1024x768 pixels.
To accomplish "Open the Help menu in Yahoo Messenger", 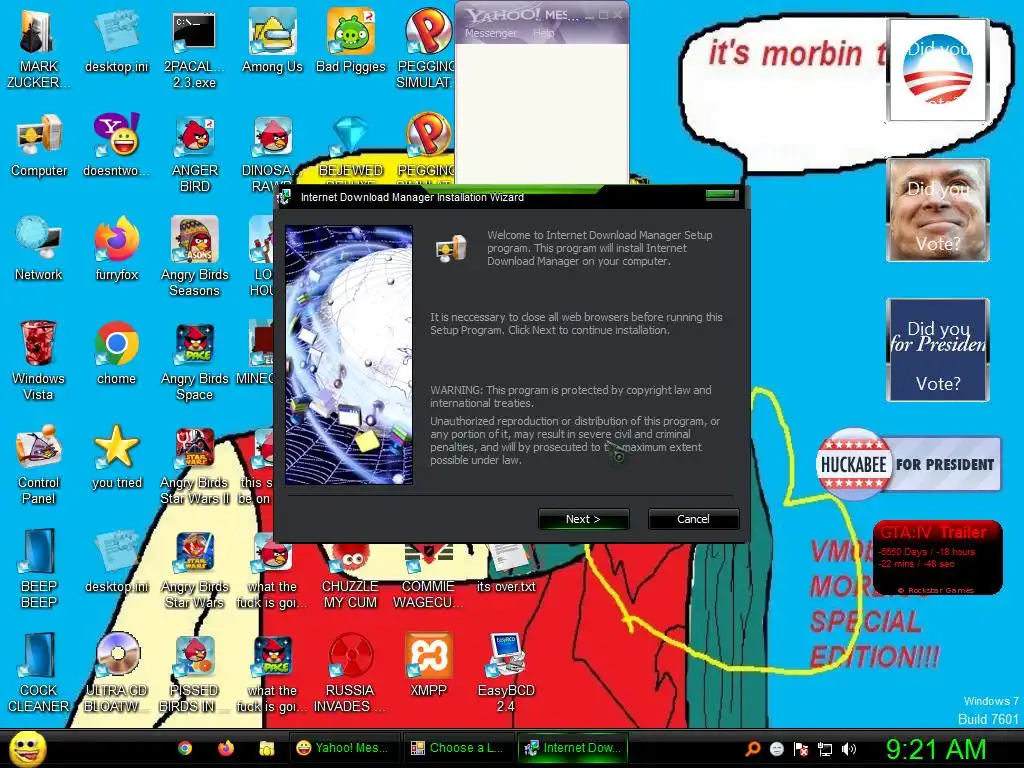I will [x=543, y=33].
